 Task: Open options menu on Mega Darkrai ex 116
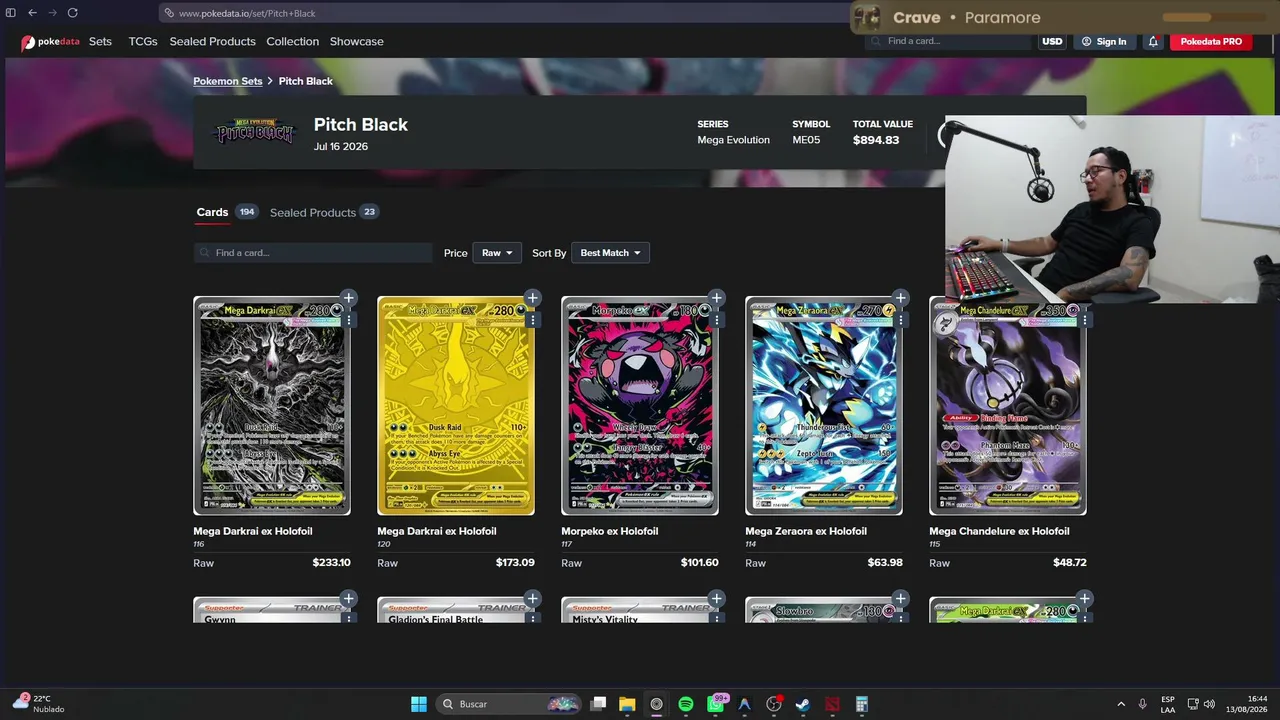tap(348, 320)
